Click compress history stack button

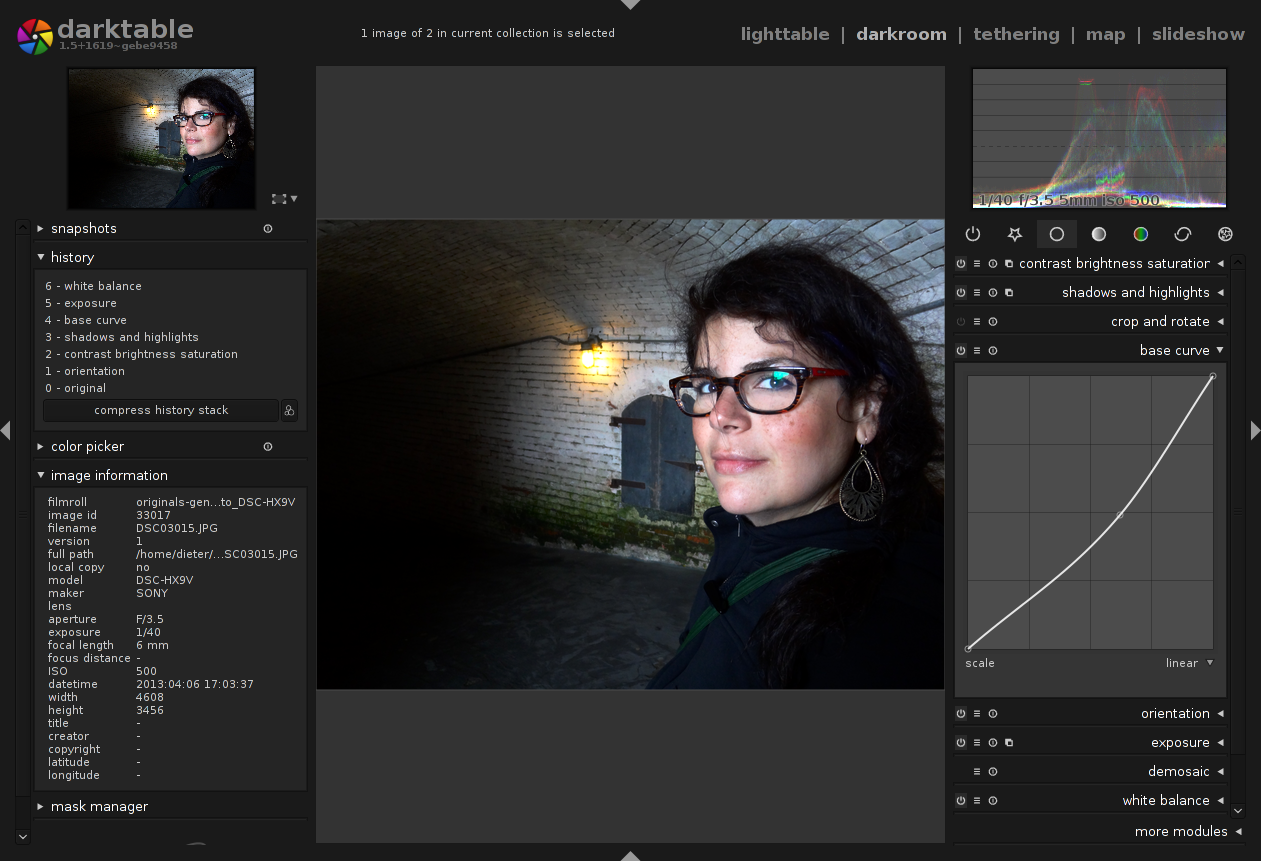coord(161,410)
